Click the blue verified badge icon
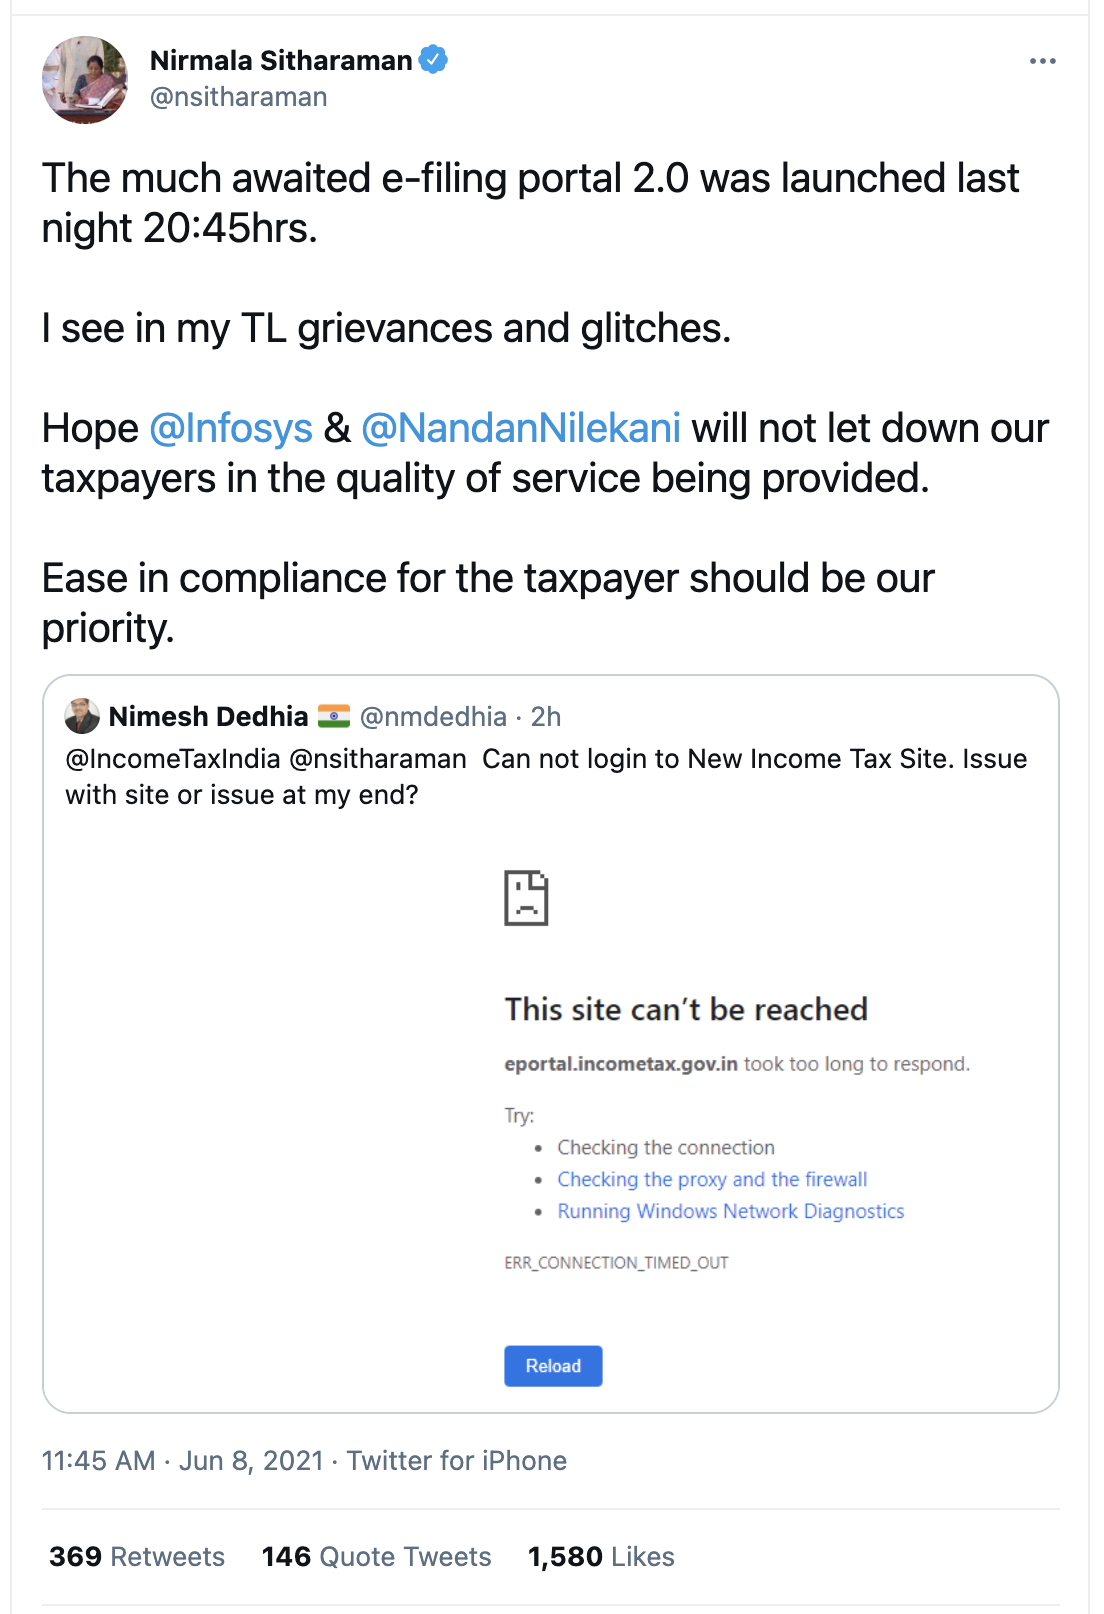This screenshot has width=1104, height=1614. click(x=433, y=60)
